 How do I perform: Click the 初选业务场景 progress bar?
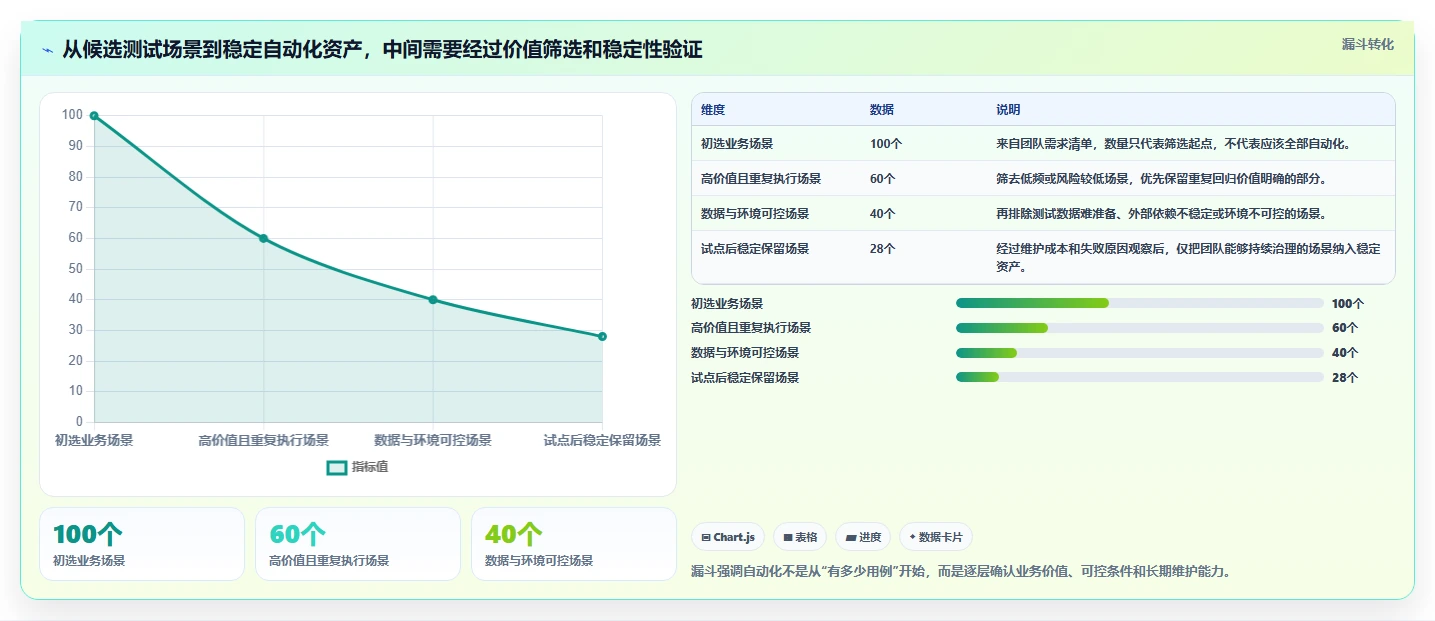[1140, 303]
